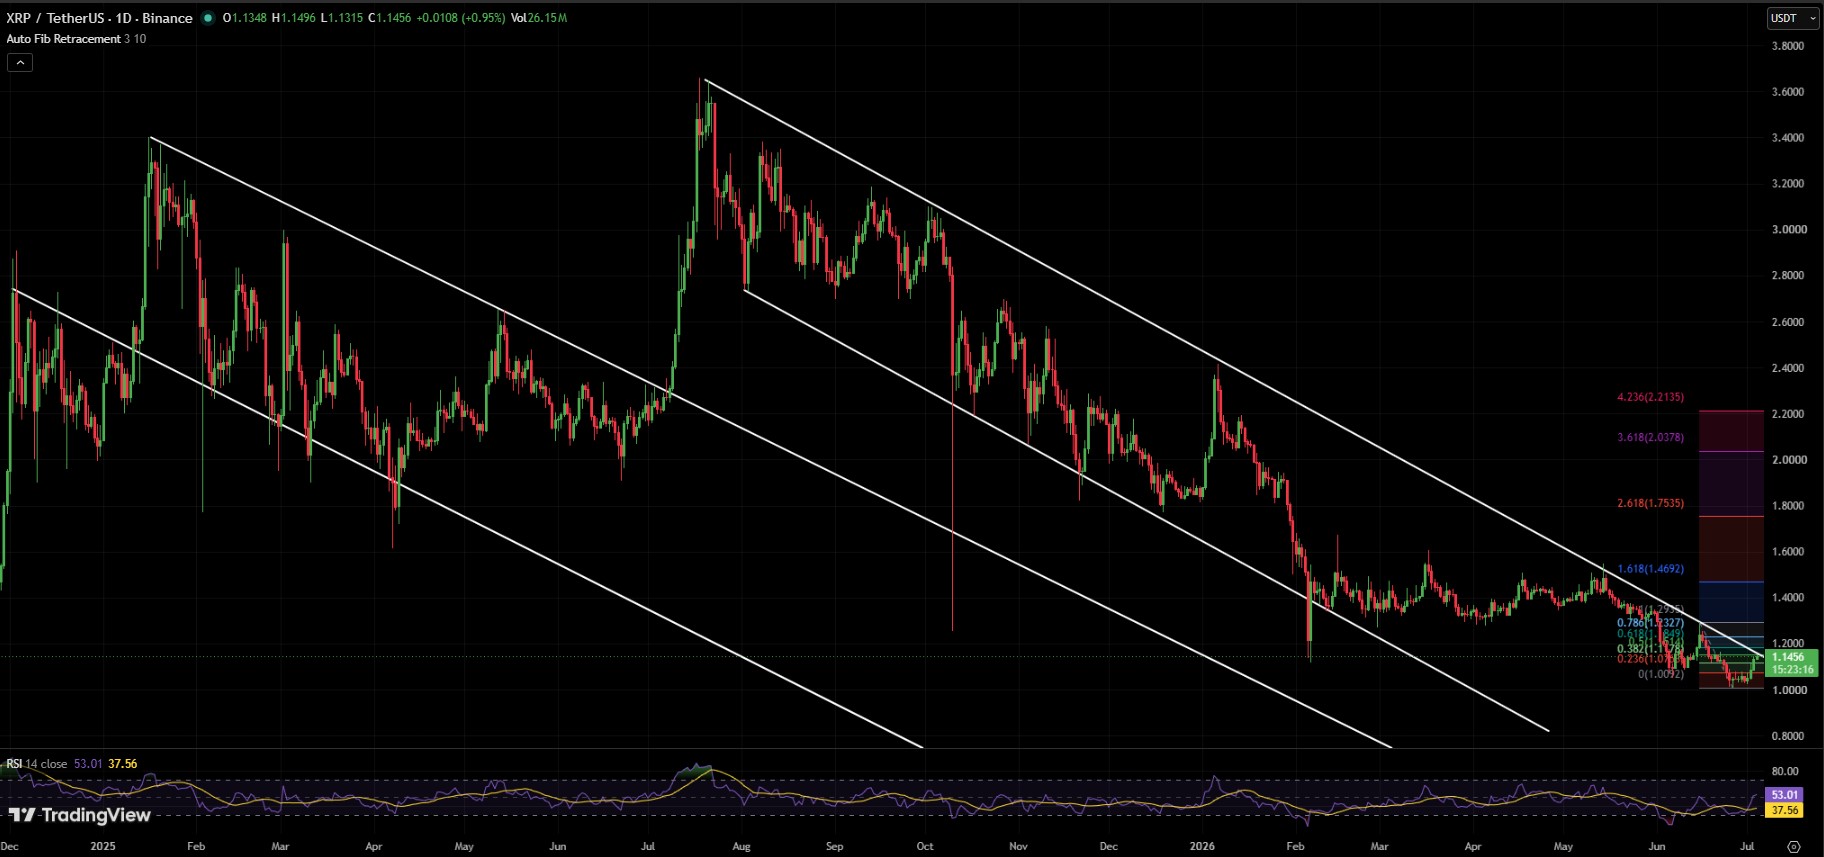Click the 0.8000 price axis label

(x=1789, y=736)
